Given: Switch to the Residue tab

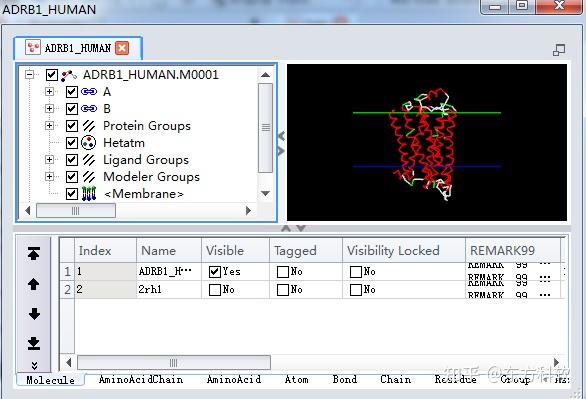Looking at the screenshot, I should click(x=456, y=380).
